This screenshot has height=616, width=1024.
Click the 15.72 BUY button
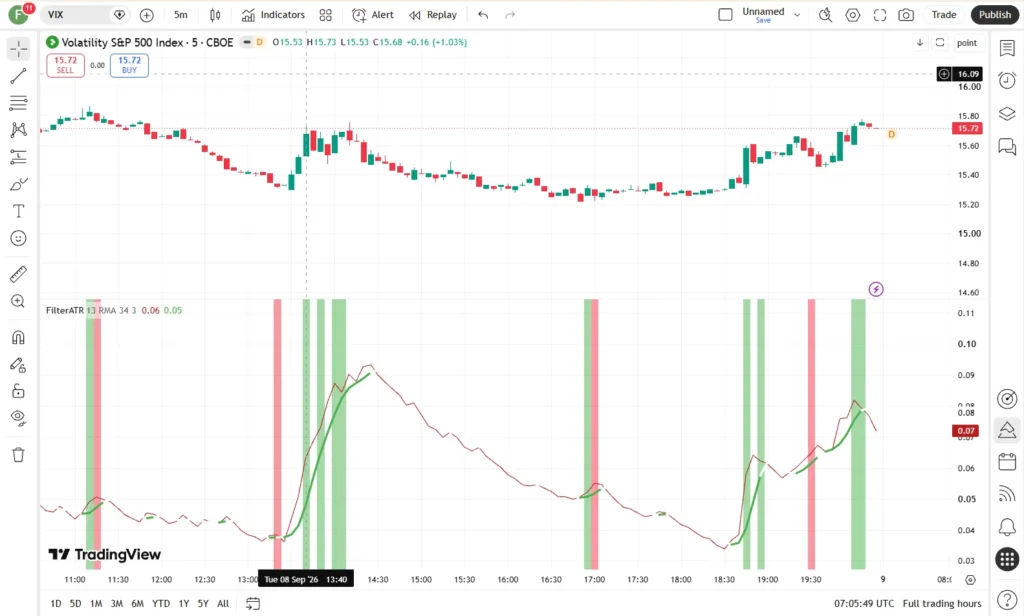pyautogui.click(x=129, y=65)
